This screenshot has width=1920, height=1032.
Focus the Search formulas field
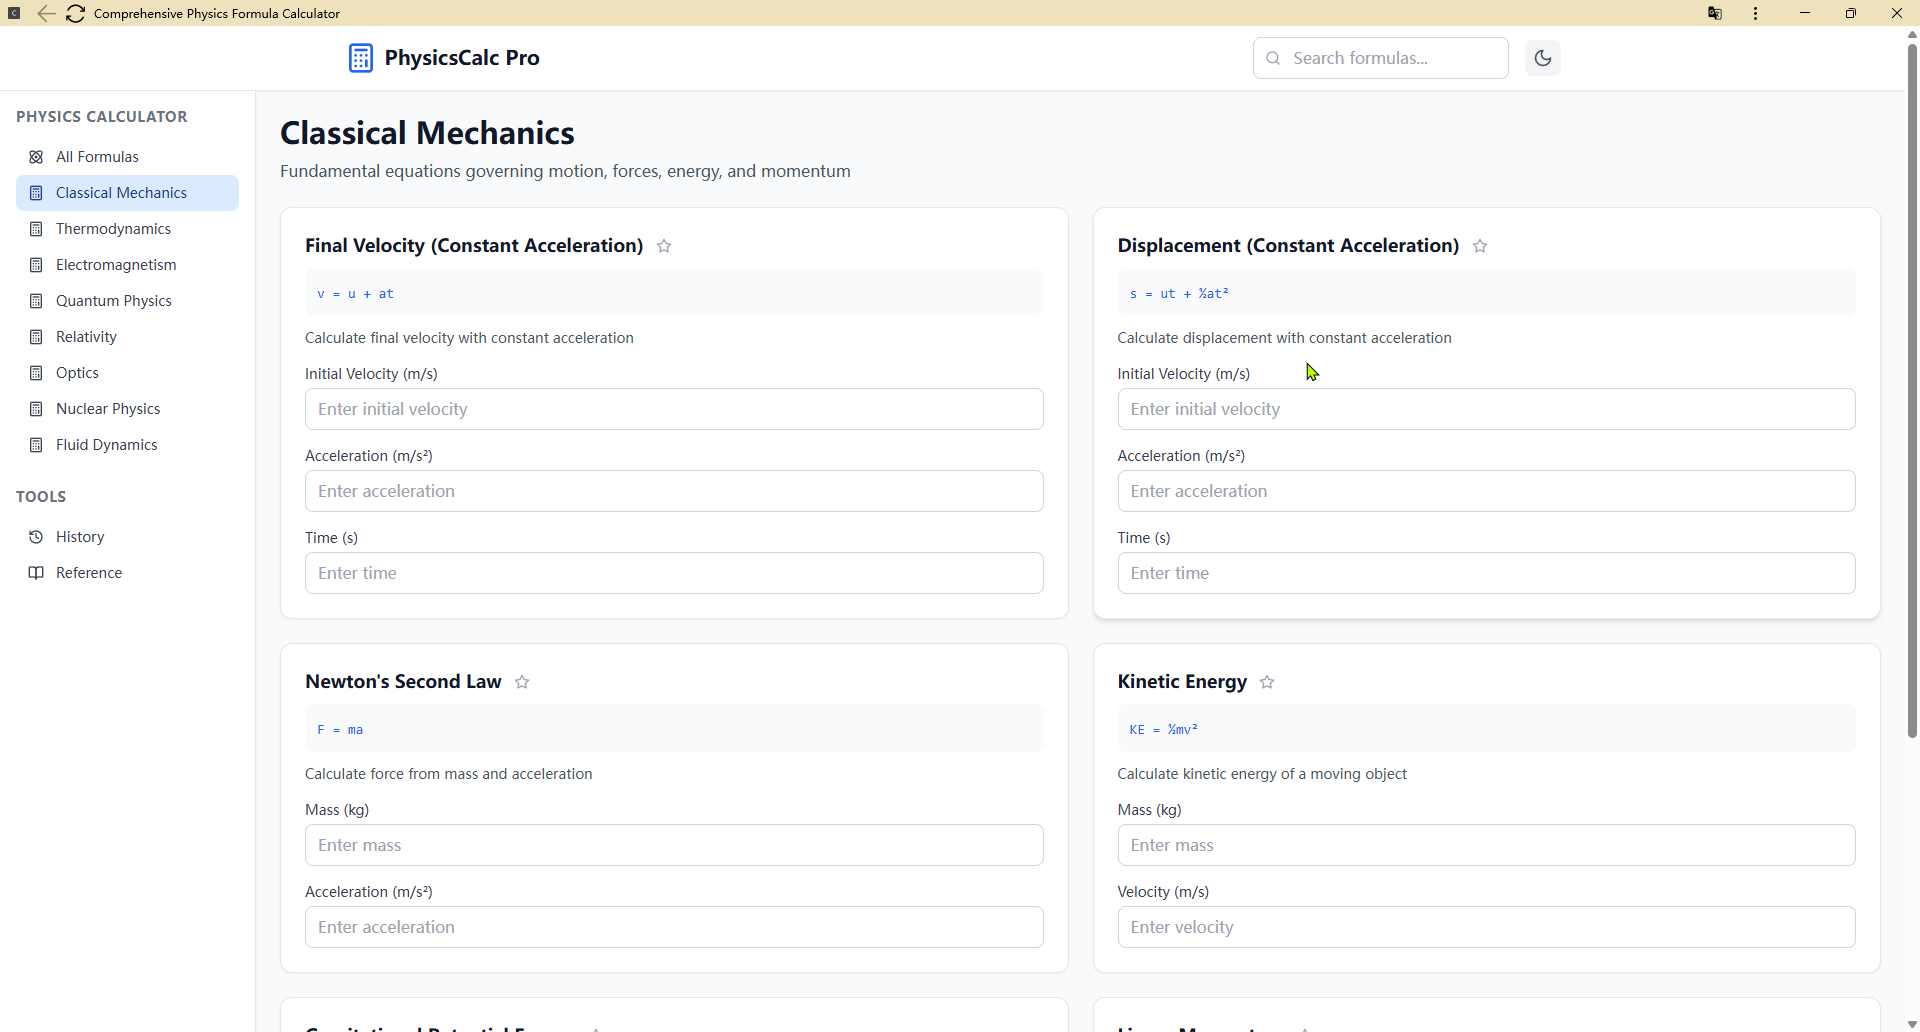click(x=1380, y=58)
